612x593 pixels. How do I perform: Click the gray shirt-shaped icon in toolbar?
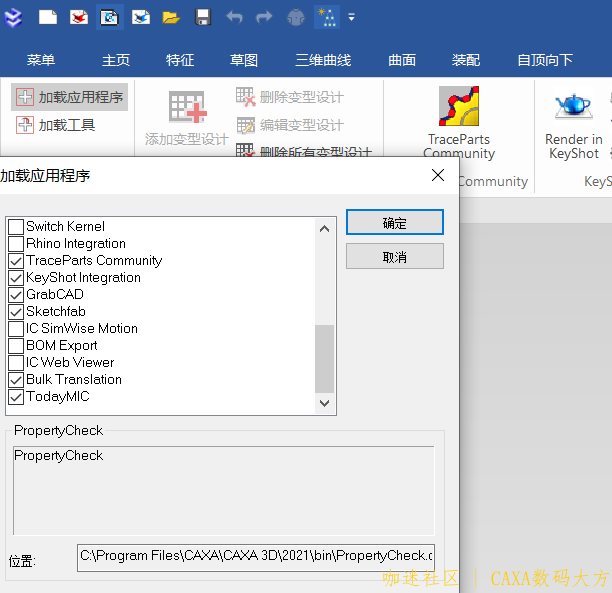tap(296, 18)
